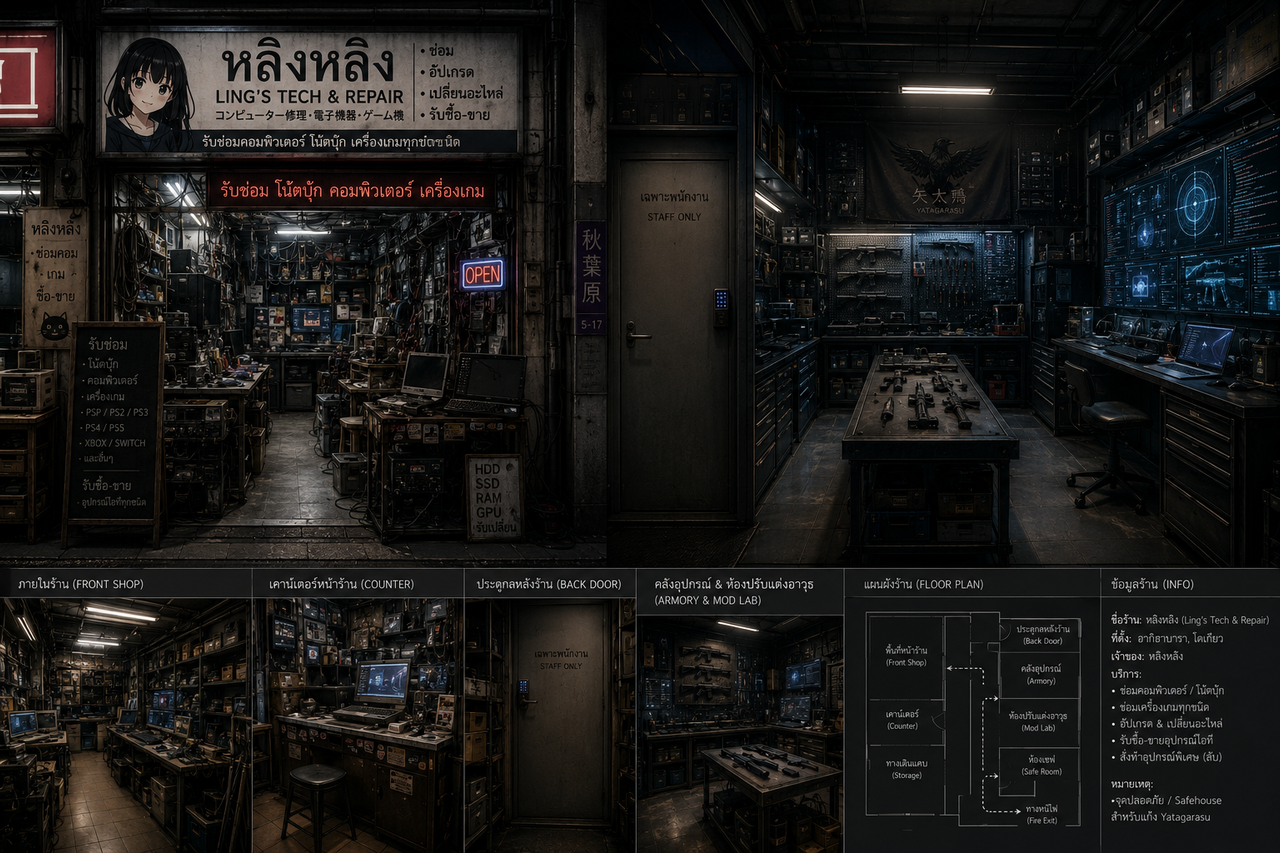Select the Front Shop room on the floor plan
The height and width of the screenshot is (853, 1280).
[905, 657]
